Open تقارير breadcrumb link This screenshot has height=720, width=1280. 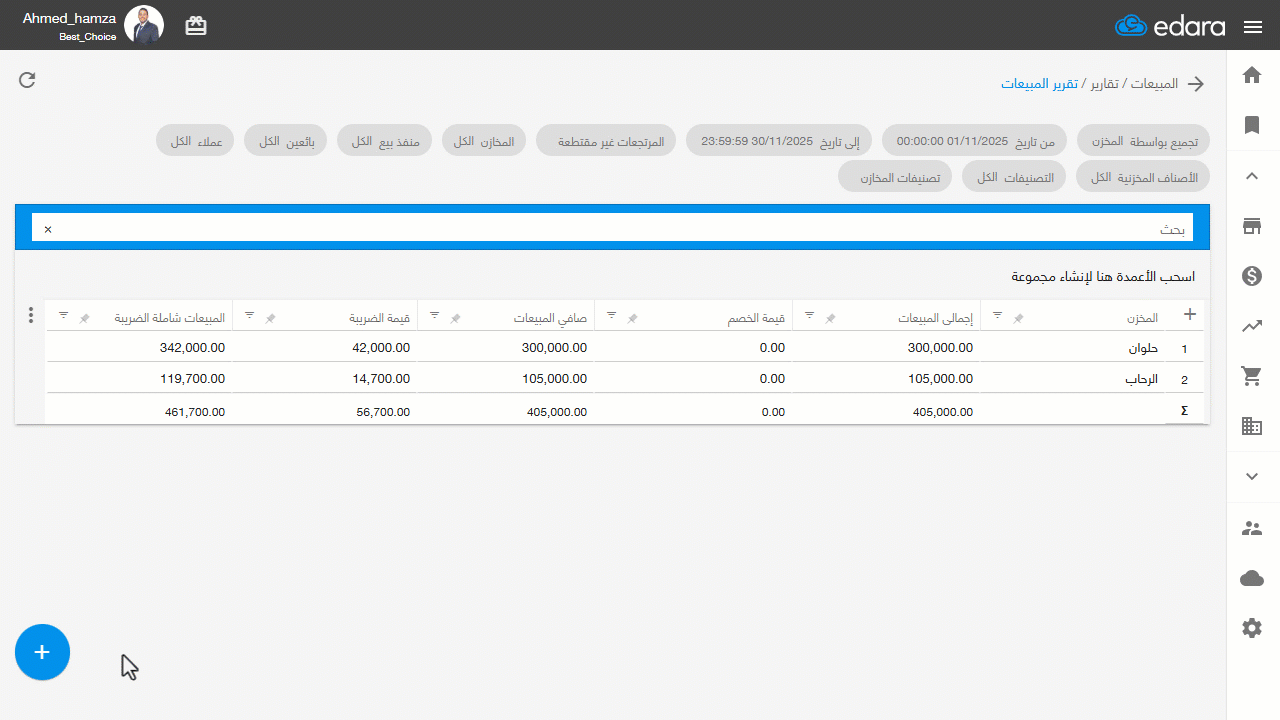click(x=1105, y=84)
